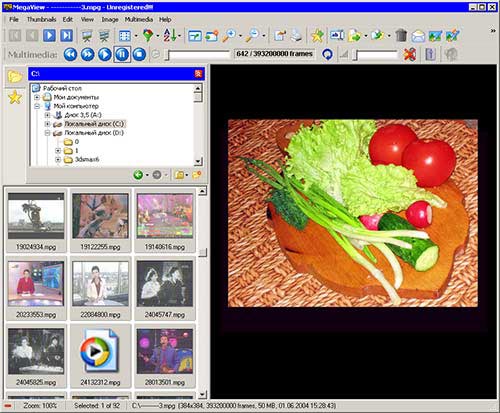
Task: Open the zoom in dropdown arrow
Action: pos(240,36)
